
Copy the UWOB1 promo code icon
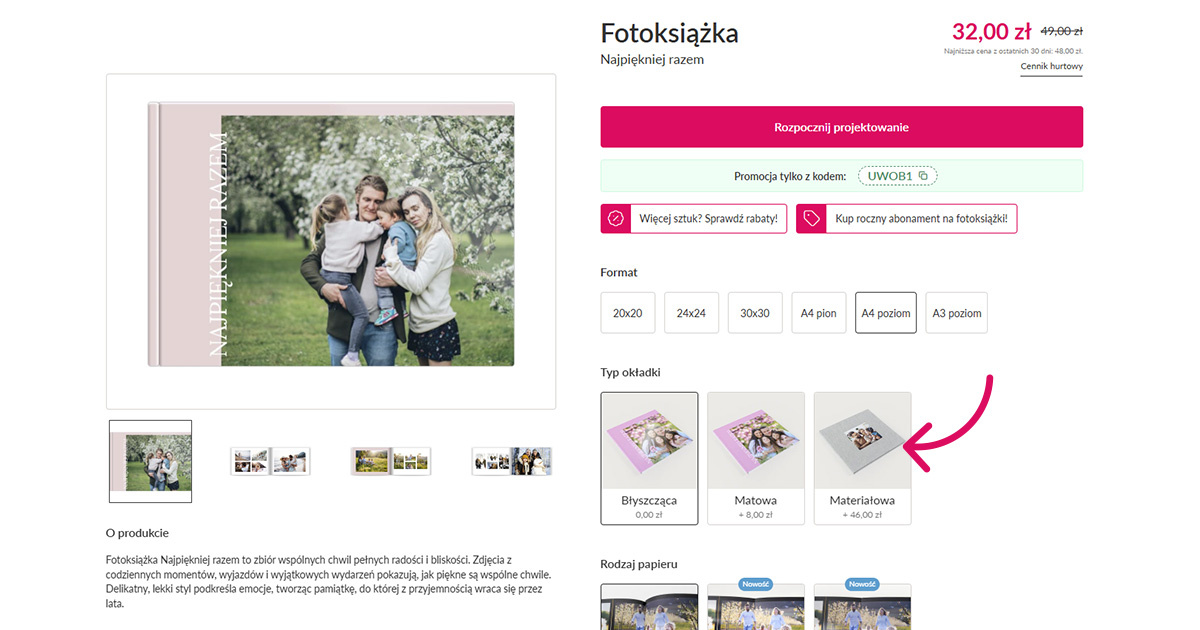(923, 176)
